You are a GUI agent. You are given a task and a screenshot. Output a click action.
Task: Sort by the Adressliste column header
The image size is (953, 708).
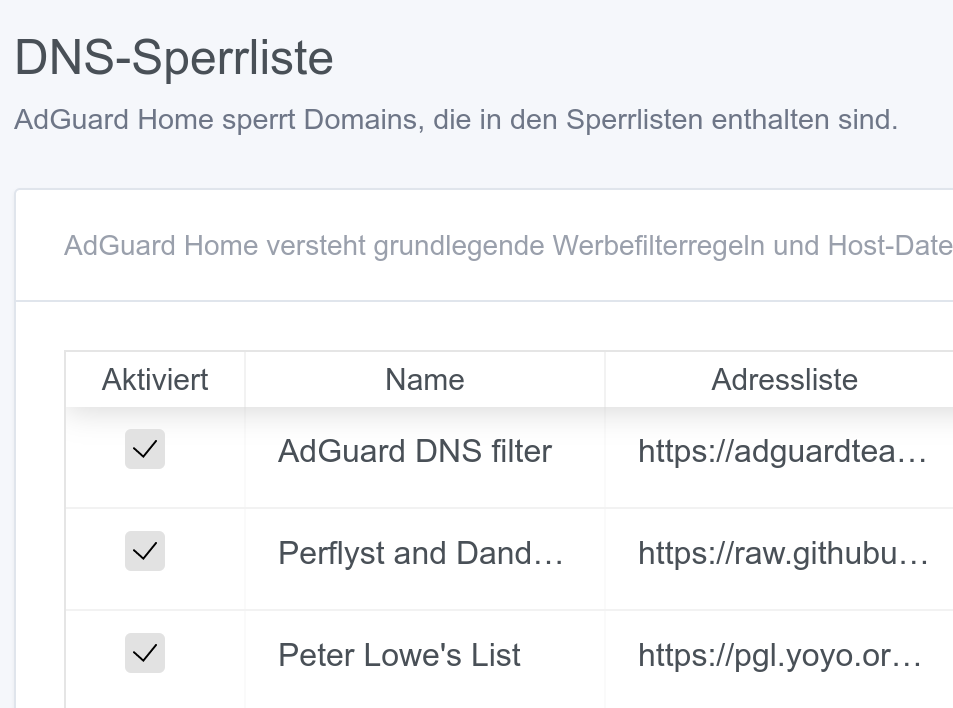[784, 380]
